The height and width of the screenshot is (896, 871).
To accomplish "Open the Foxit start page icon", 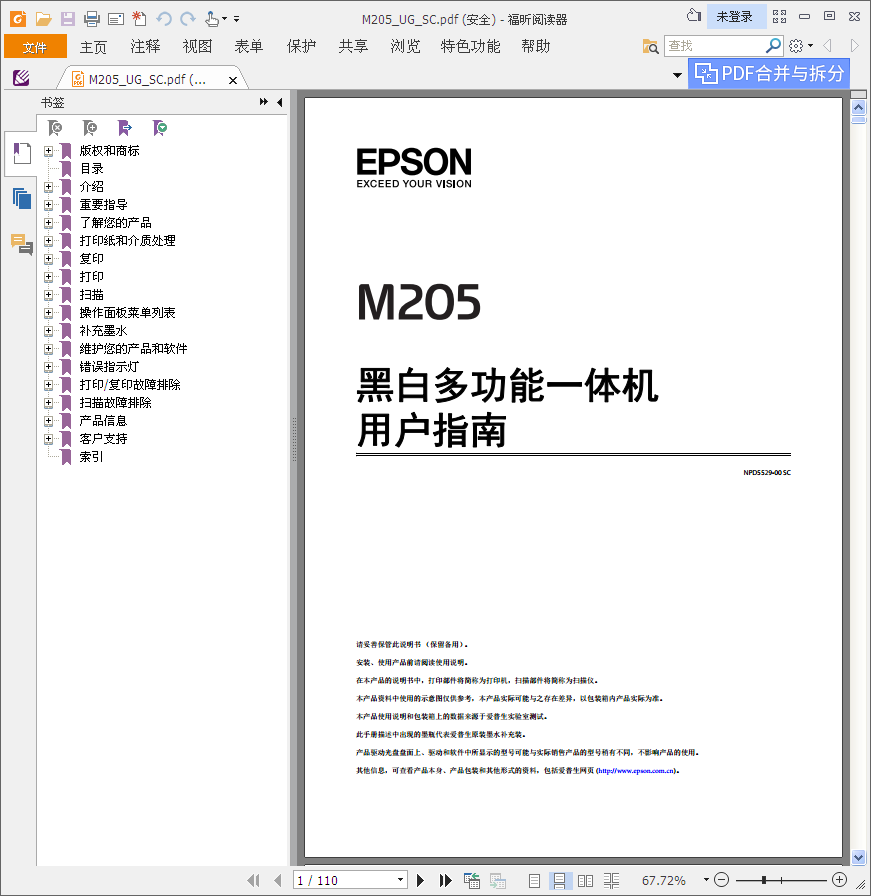I will tap(18, 19).
